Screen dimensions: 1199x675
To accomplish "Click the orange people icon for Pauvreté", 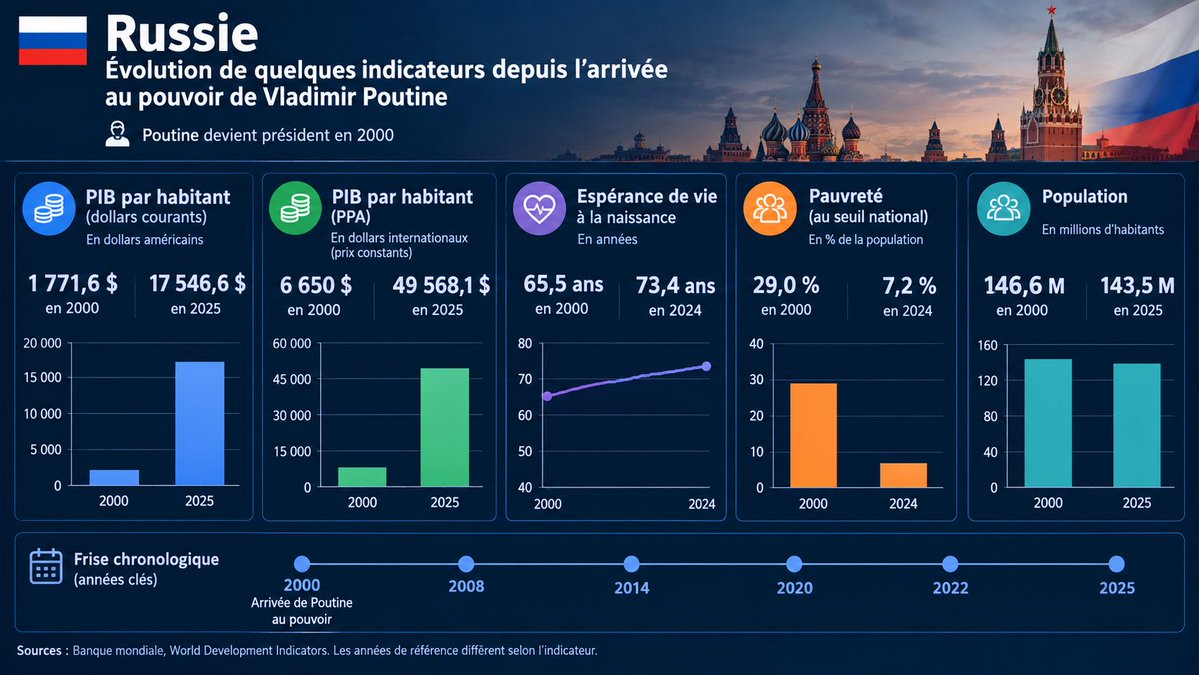I will click(x=770, y=208).
